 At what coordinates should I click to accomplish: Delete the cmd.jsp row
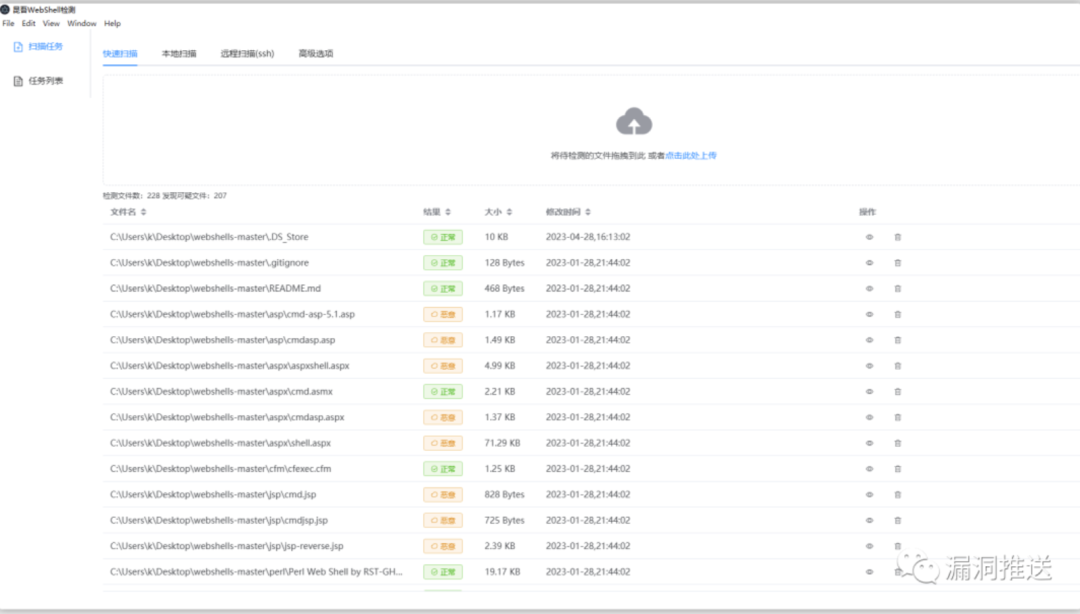click(x=897, y=495)
